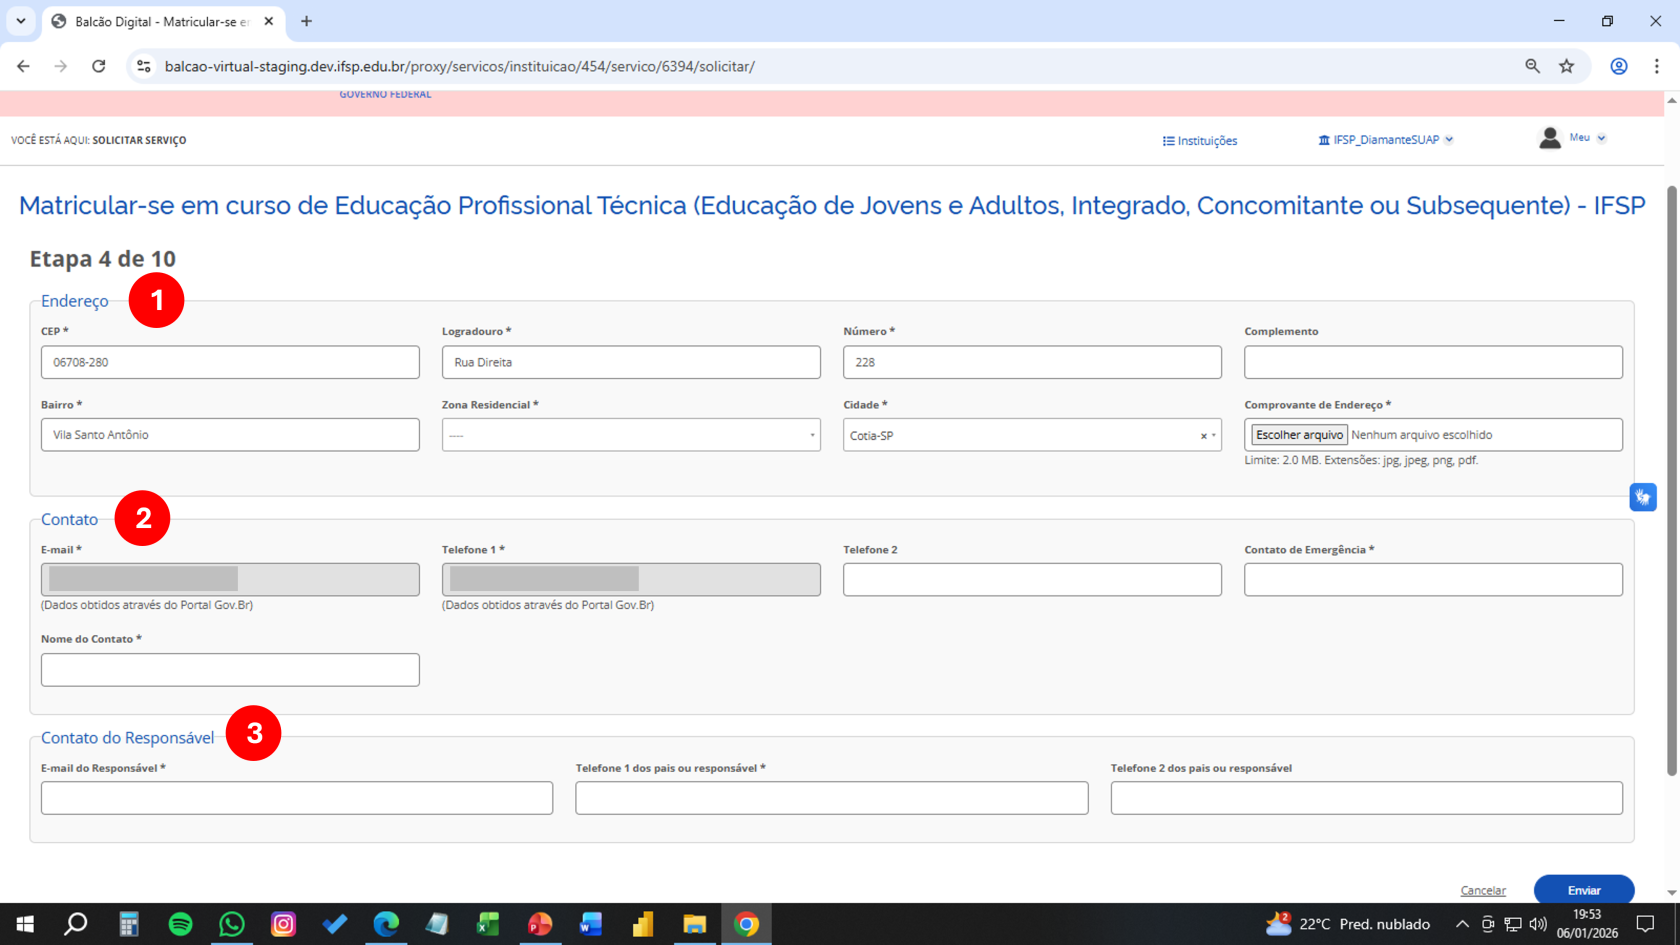Screen dimensions: 1680x945
Task: Click the bank icon next to IFSP_DiamanteSUAP
Action: click(1323, 140)
